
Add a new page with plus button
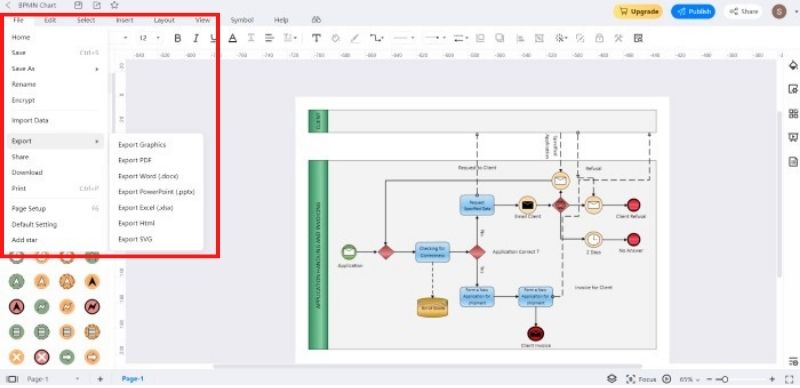[x=100, y=379]
